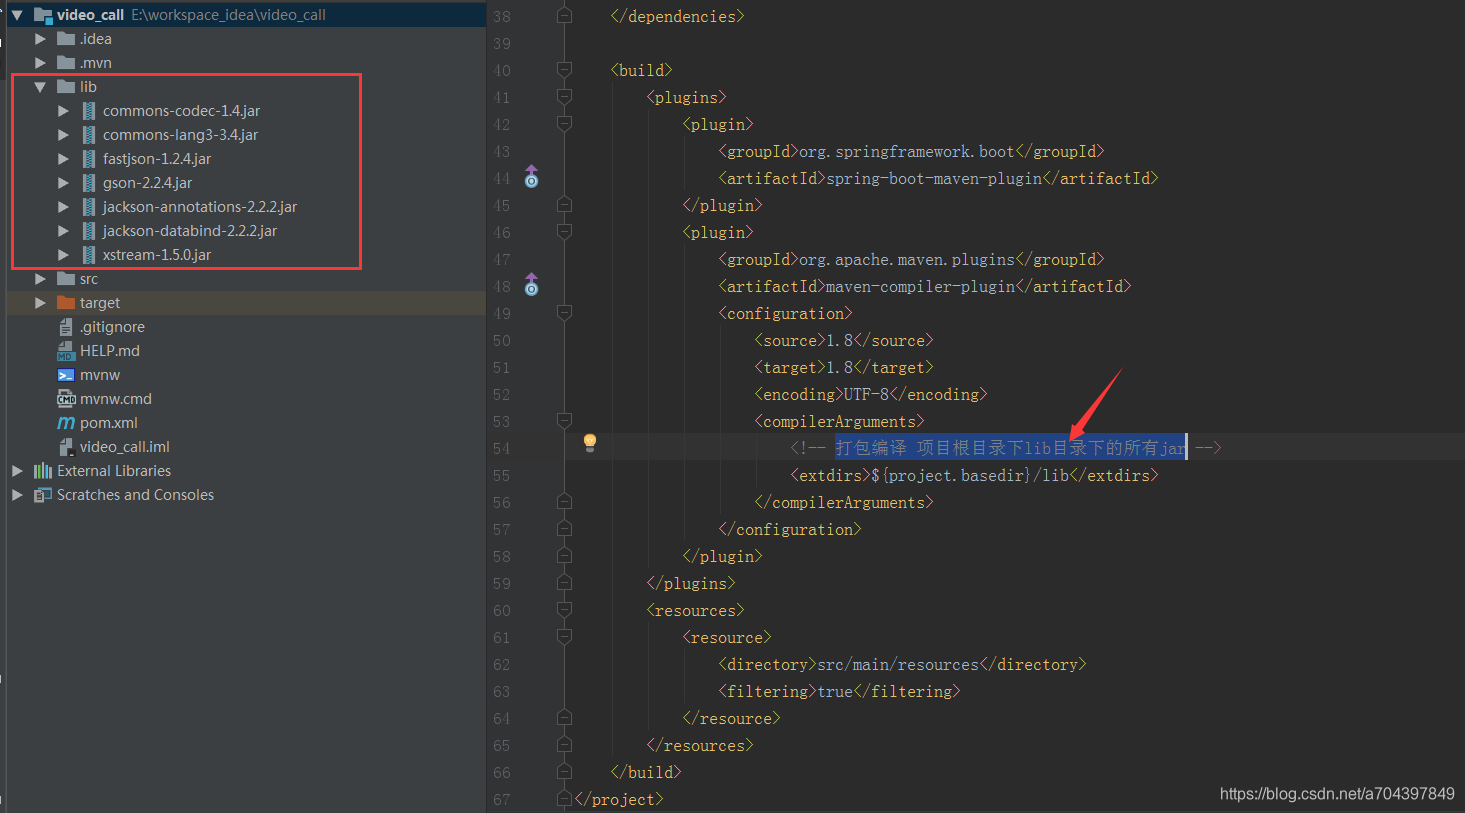Click the orange target folder icon
Viewport: 1465px width, 813px height.
[x=66, y=303]
